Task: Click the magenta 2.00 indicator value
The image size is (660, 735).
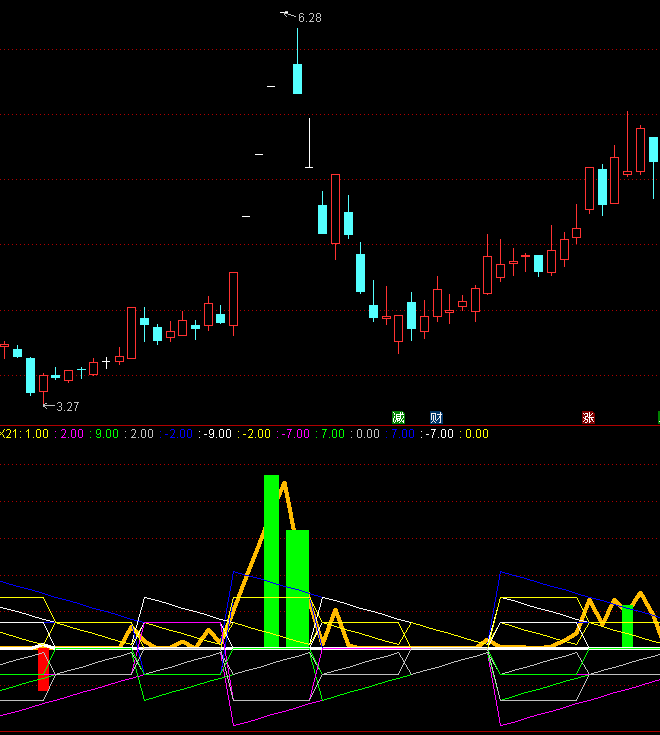Action: point(72,434)
